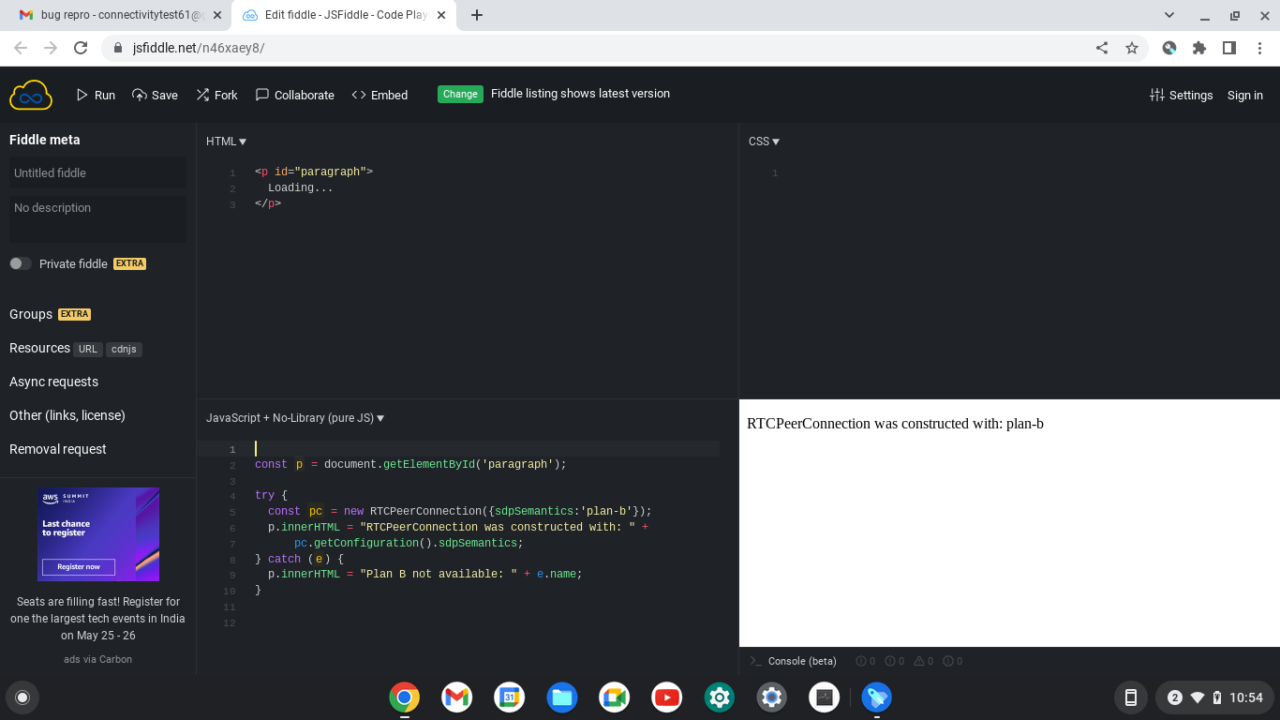The height and width of the screenshot is (720, 1280).
Task: Open JavaScript + No-Library dropdown
Action: pyautogui.click(x=295, y=418)
